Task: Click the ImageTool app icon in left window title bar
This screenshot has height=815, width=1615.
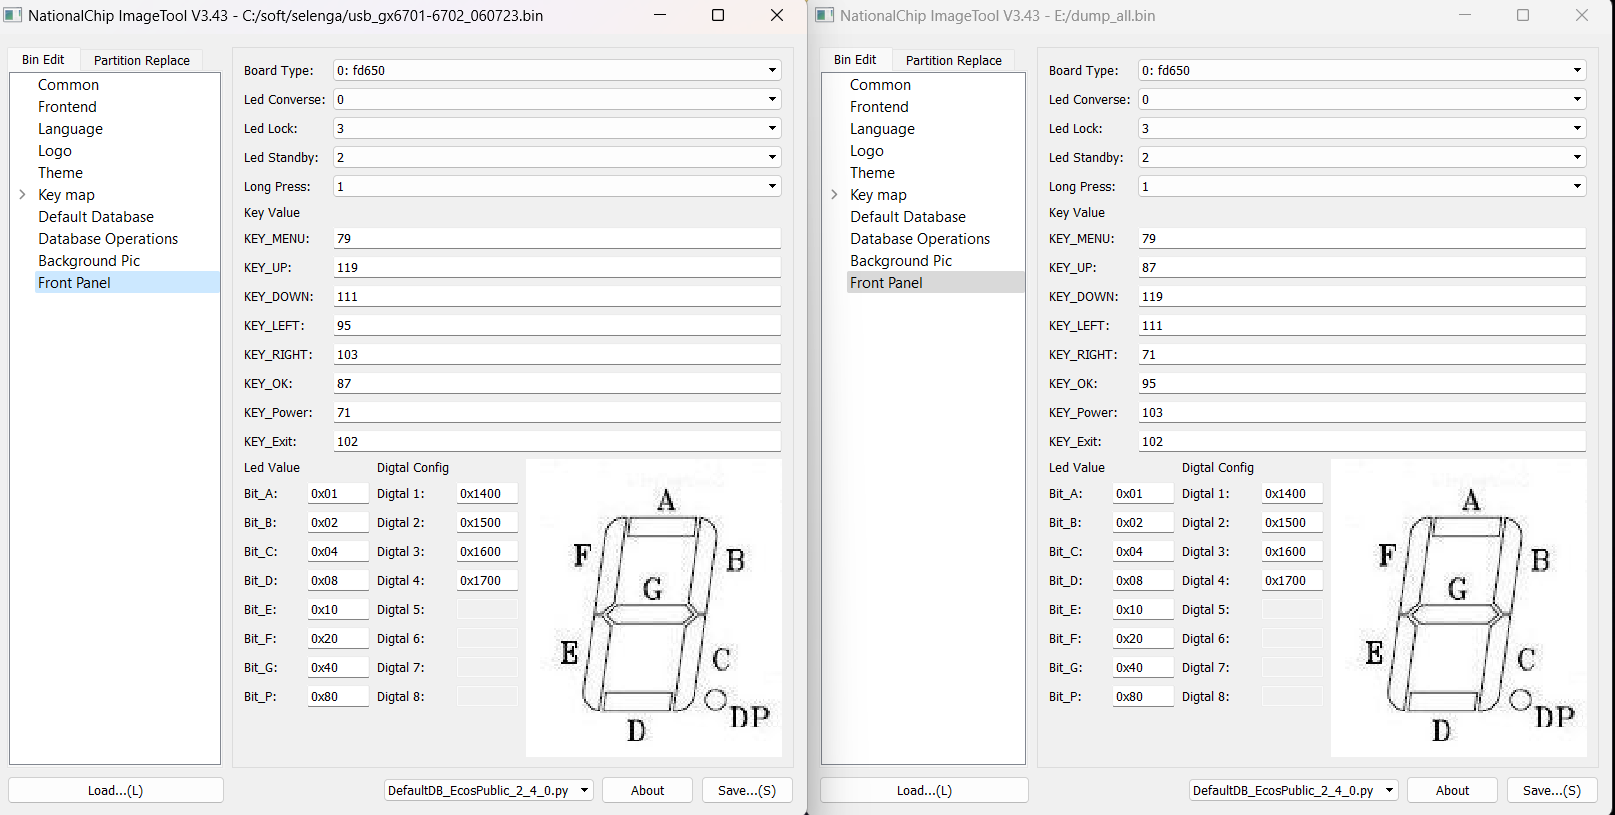Action: point(13,15)
